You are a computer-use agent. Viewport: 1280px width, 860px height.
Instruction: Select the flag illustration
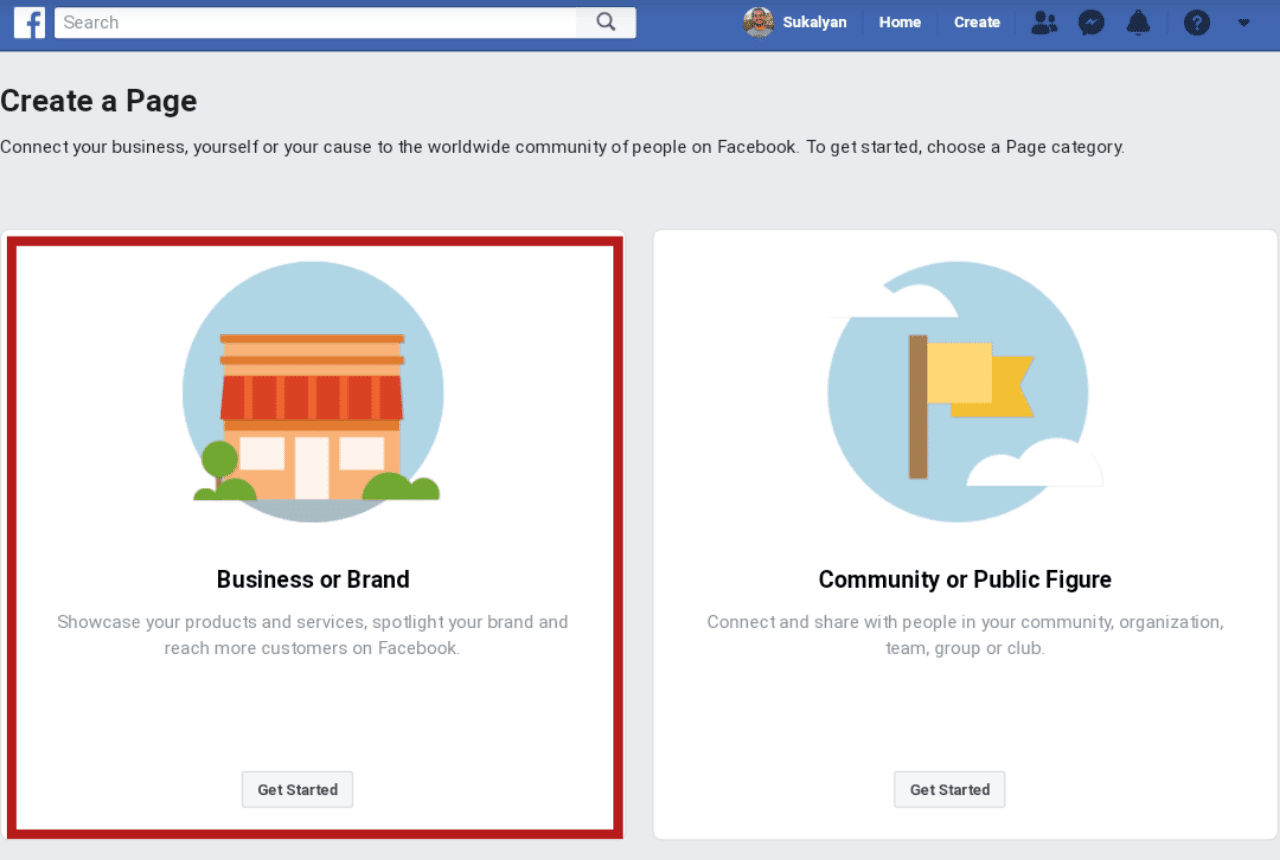[x=963, y=391]
